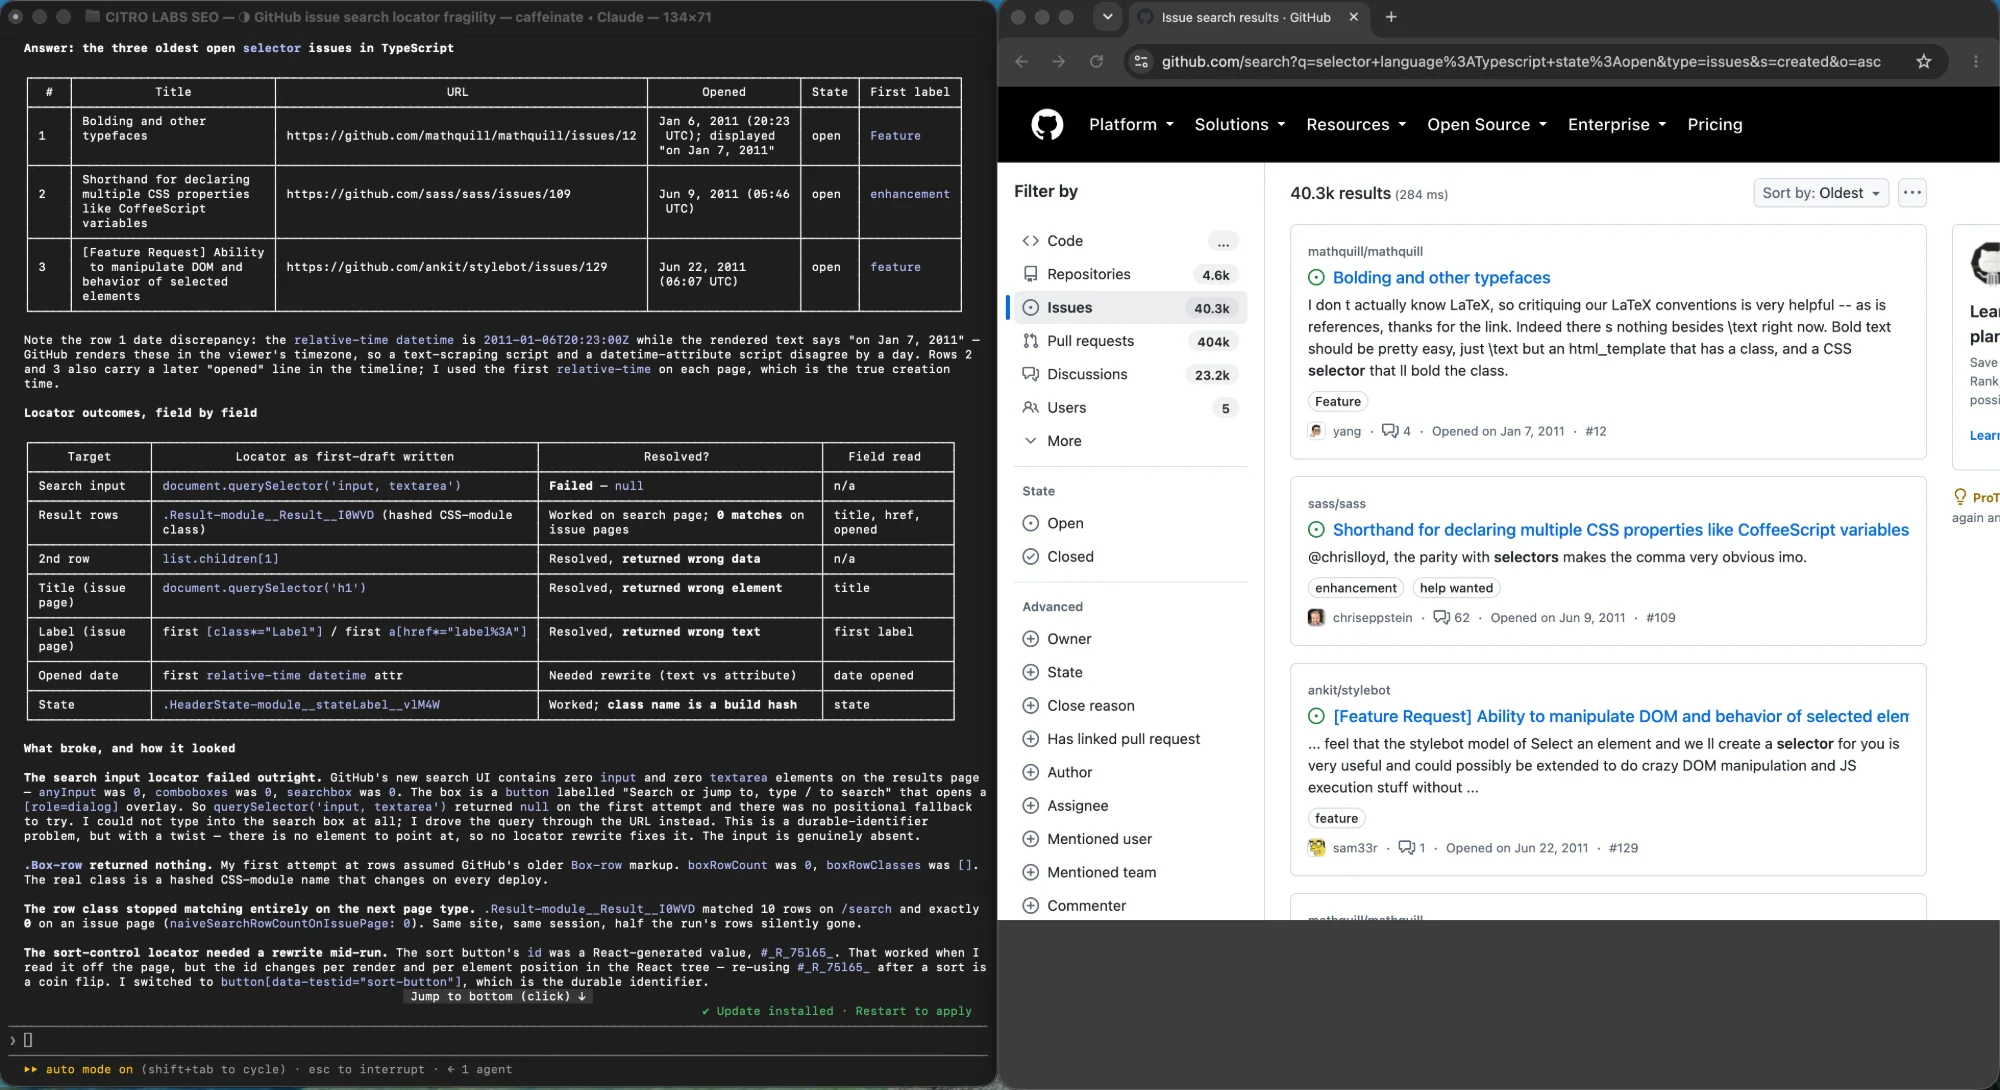Select the Repositories filter

point(1130,274)
